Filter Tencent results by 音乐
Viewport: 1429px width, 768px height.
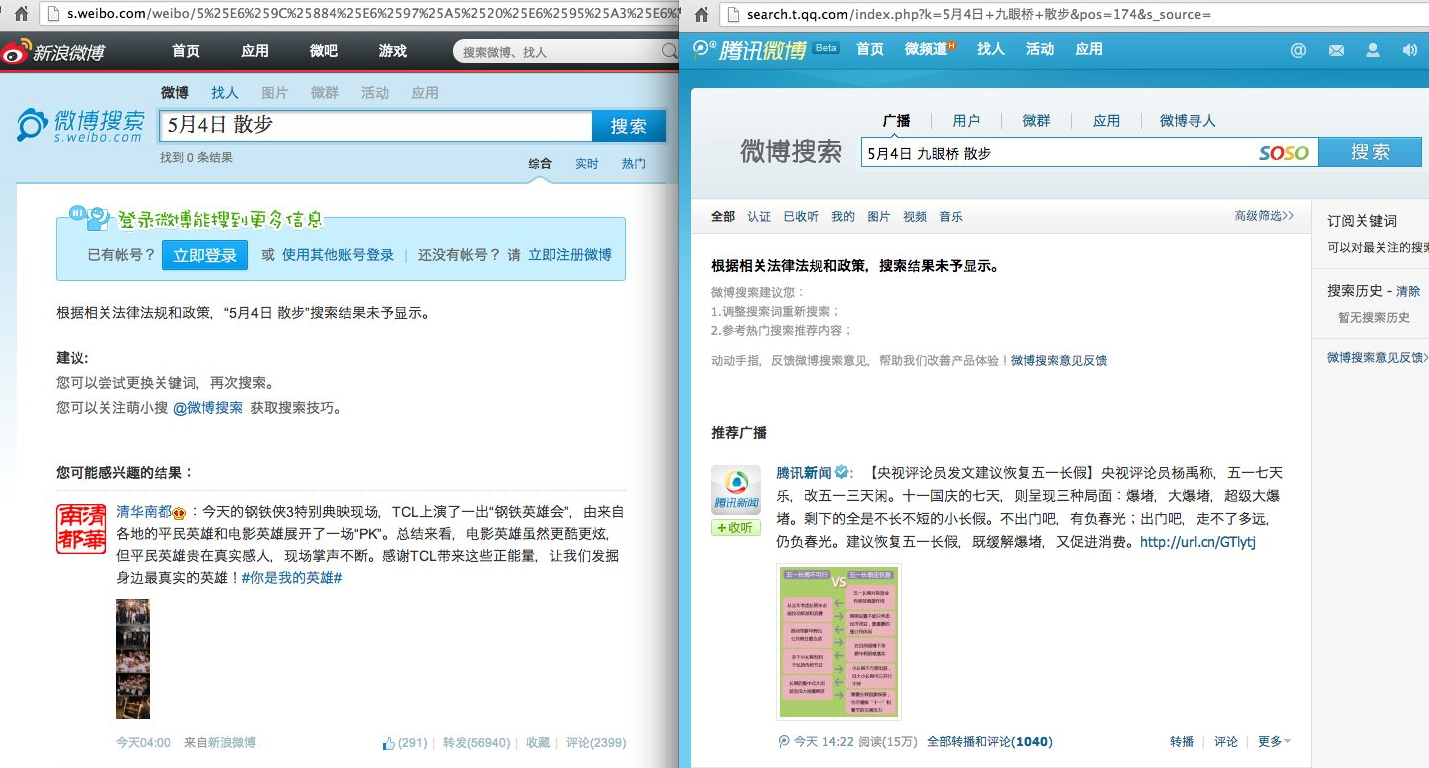(x=951, y=217)
